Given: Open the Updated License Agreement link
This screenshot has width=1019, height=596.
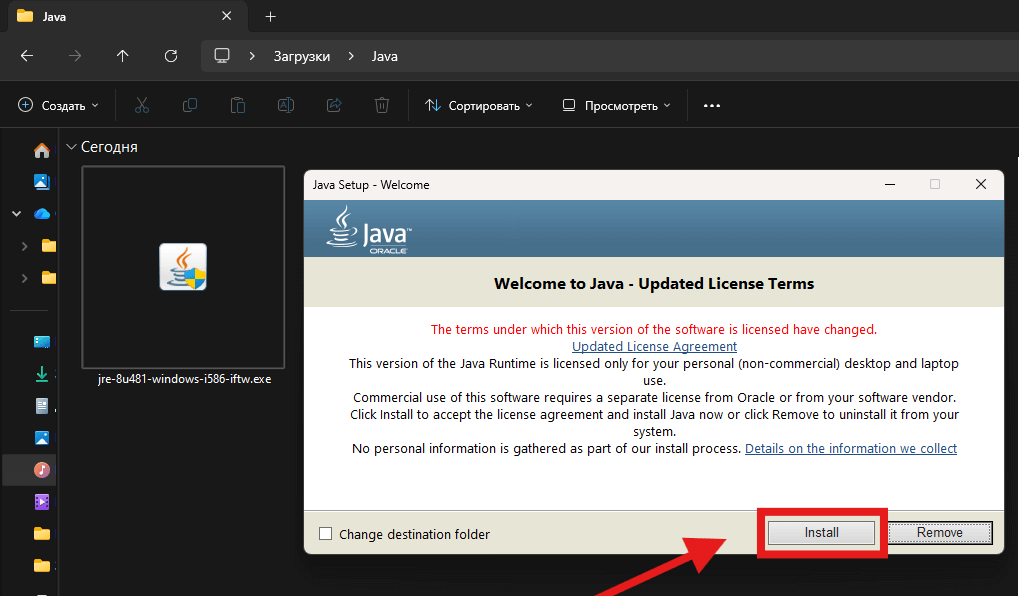Looking at the screenshot, I should coord(654,346).
